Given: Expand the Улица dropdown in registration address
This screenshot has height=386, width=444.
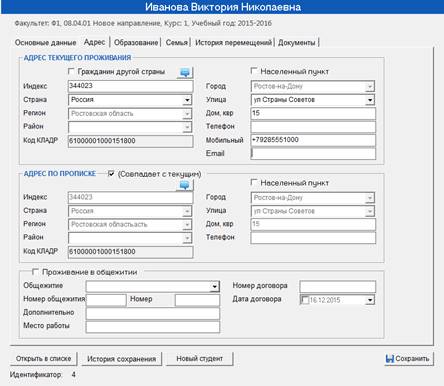Looking at the screenshot, I should pos(370,211).
